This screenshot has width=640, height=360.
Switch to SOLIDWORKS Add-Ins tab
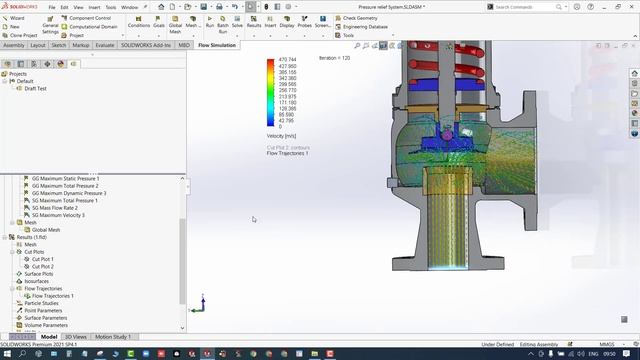pyautogui.click(x=146, y=45)
